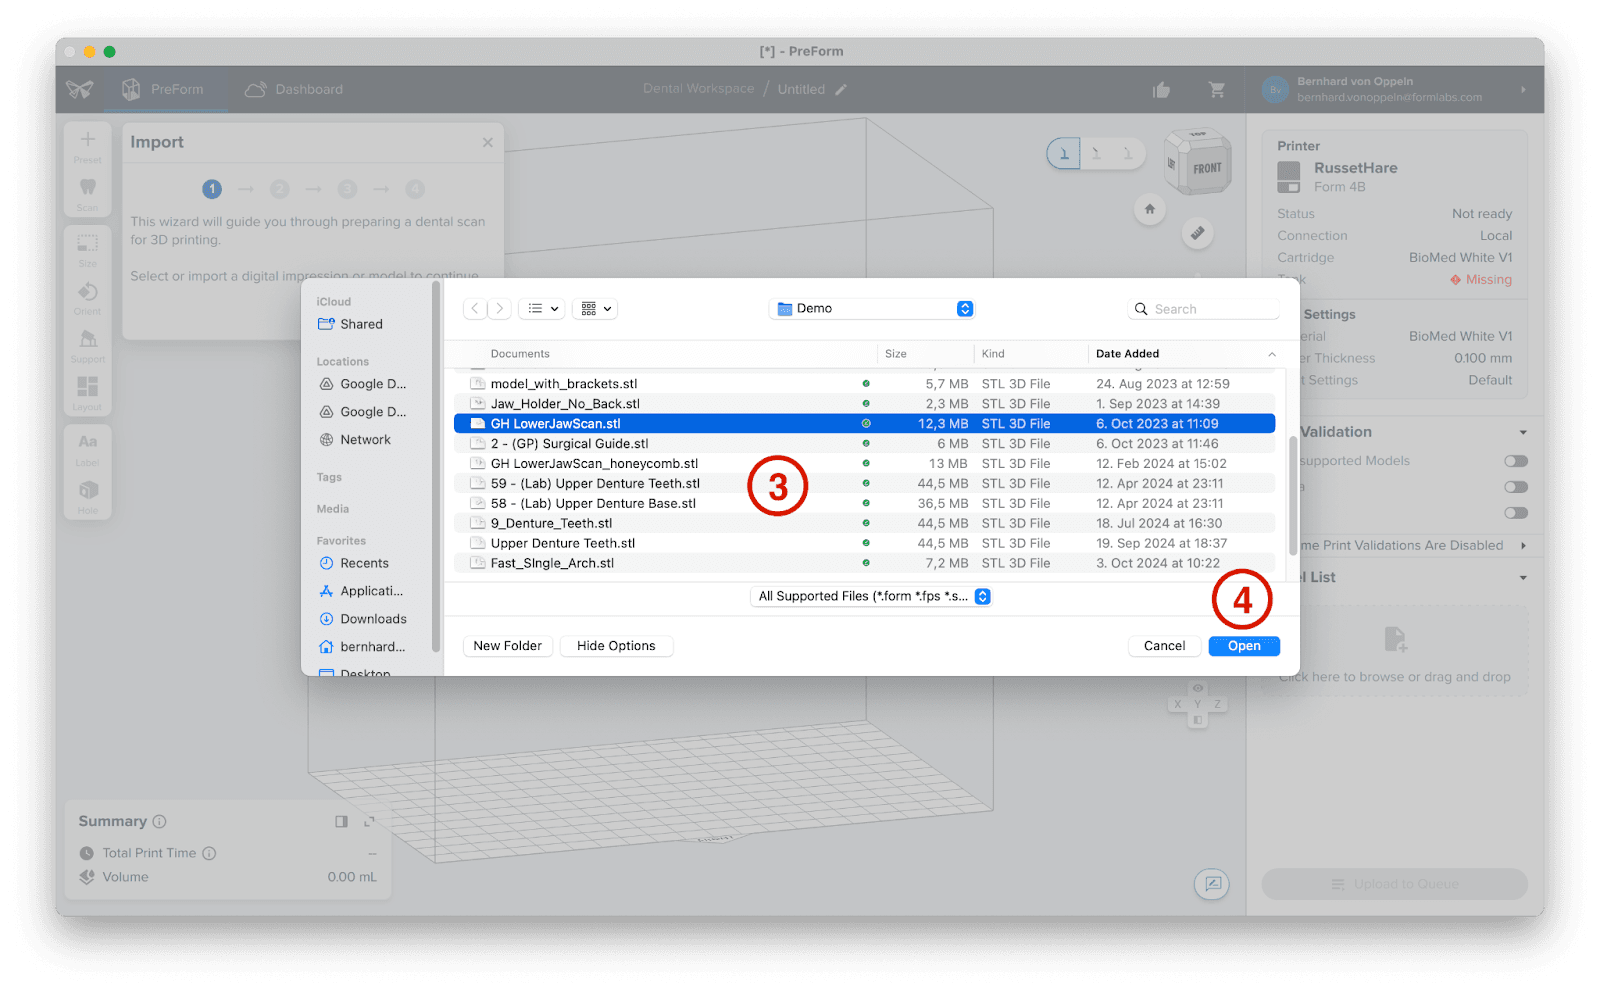Open the list view options dropdown
Image resolution: width=1600 pixels, height=990 pixels.
click(543, 309)
